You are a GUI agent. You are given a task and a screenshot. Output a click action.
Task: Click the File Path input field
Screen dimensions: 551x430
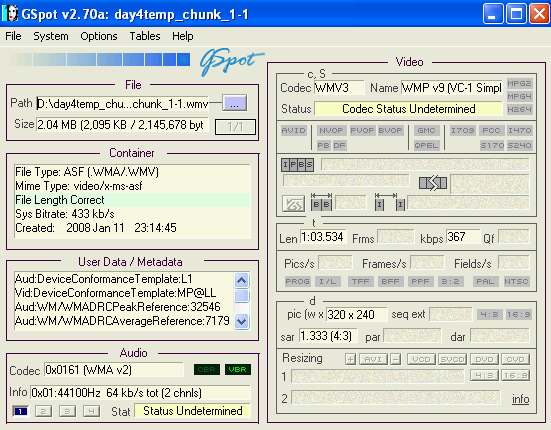click(x=123, y=104)
